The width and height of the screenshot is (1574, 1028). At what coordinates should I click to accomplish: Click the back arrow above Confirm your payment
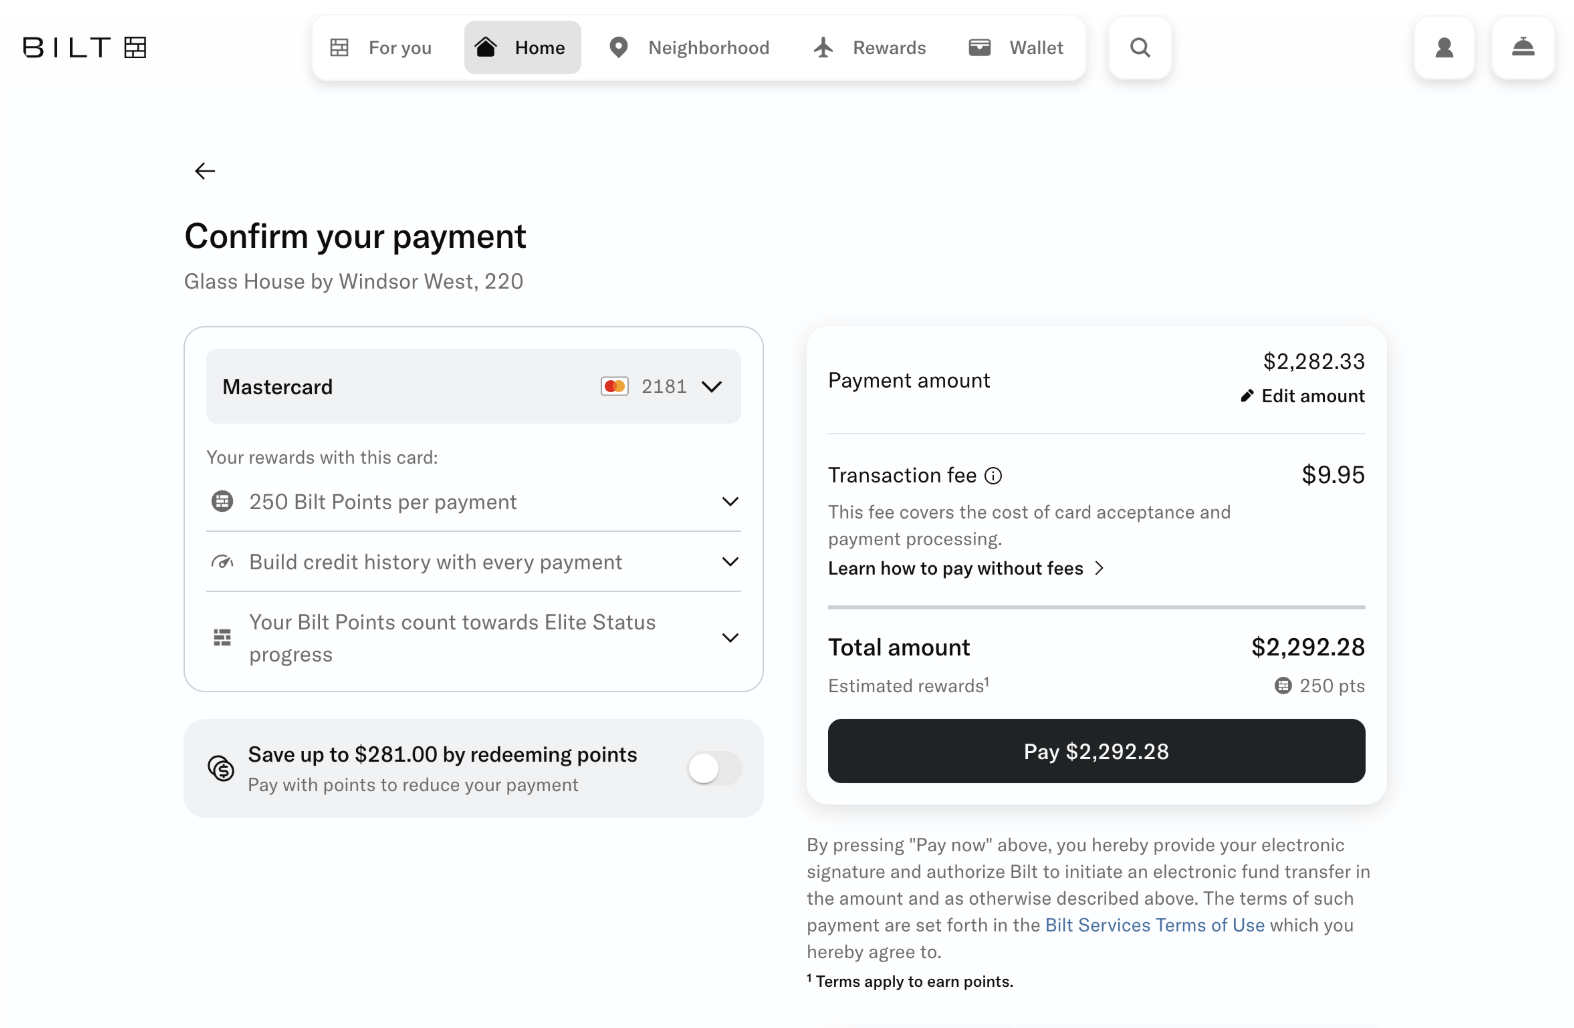click(204, 170)
